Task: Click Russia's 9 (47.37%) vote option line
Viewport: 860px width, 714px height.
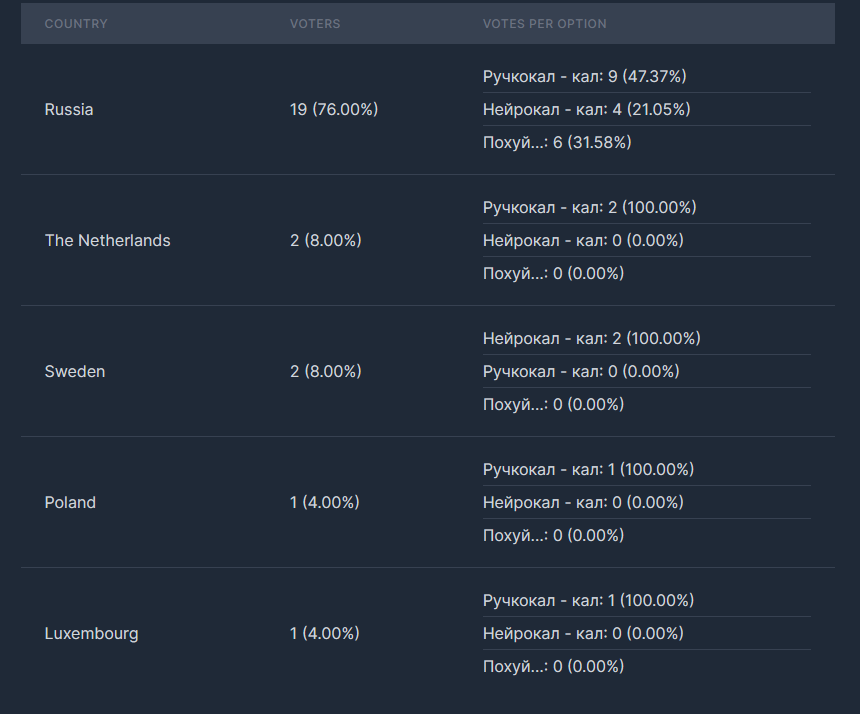Action: pos(585,77)
